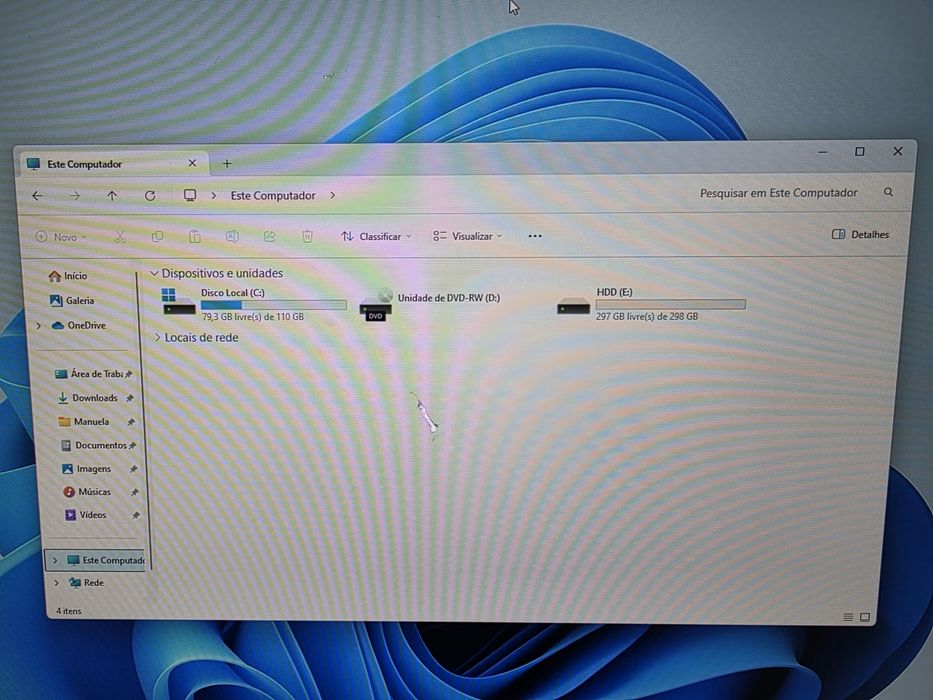Switch to details list view icon in status bar
This screenshot has width=933, height=700.
click(848, 617)
